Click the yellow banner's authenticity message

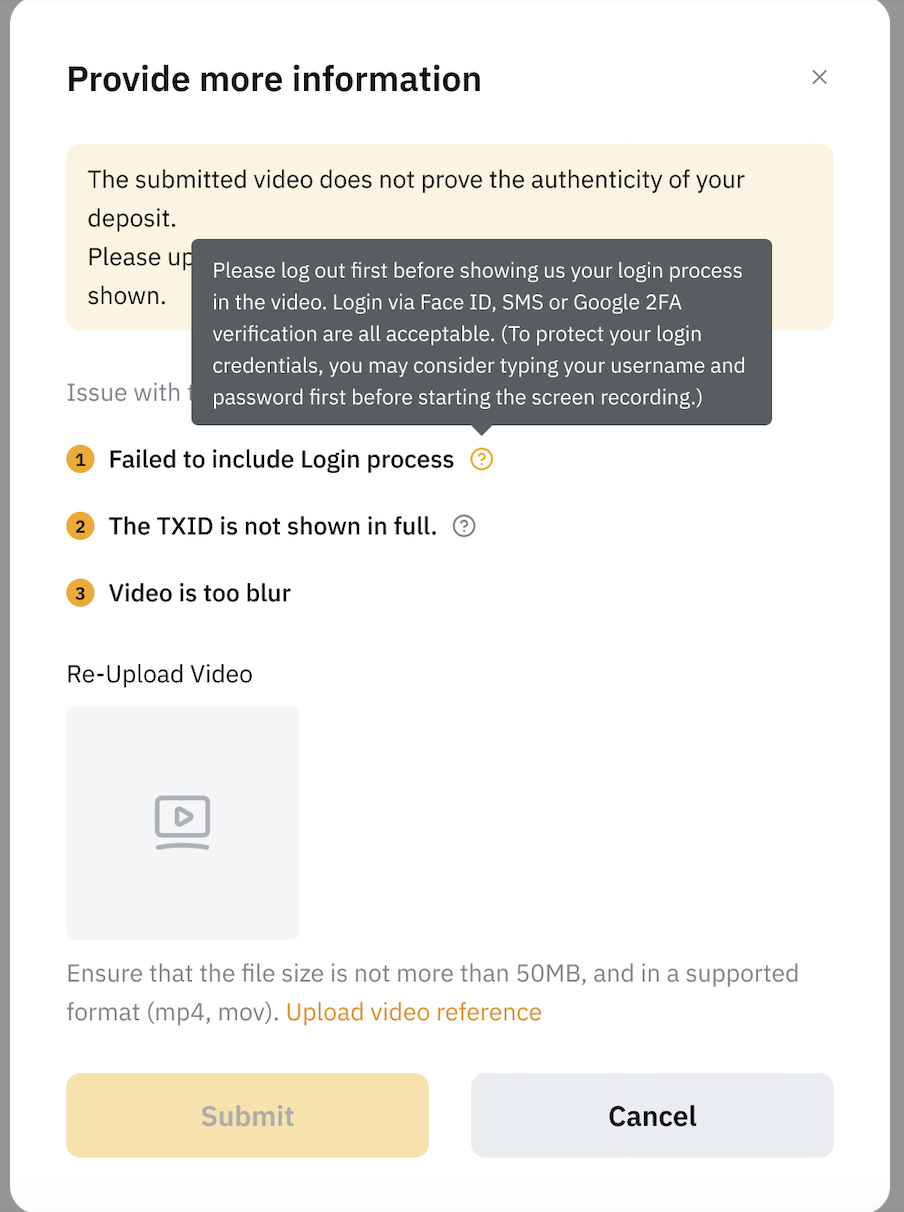(x=416, y=181)
